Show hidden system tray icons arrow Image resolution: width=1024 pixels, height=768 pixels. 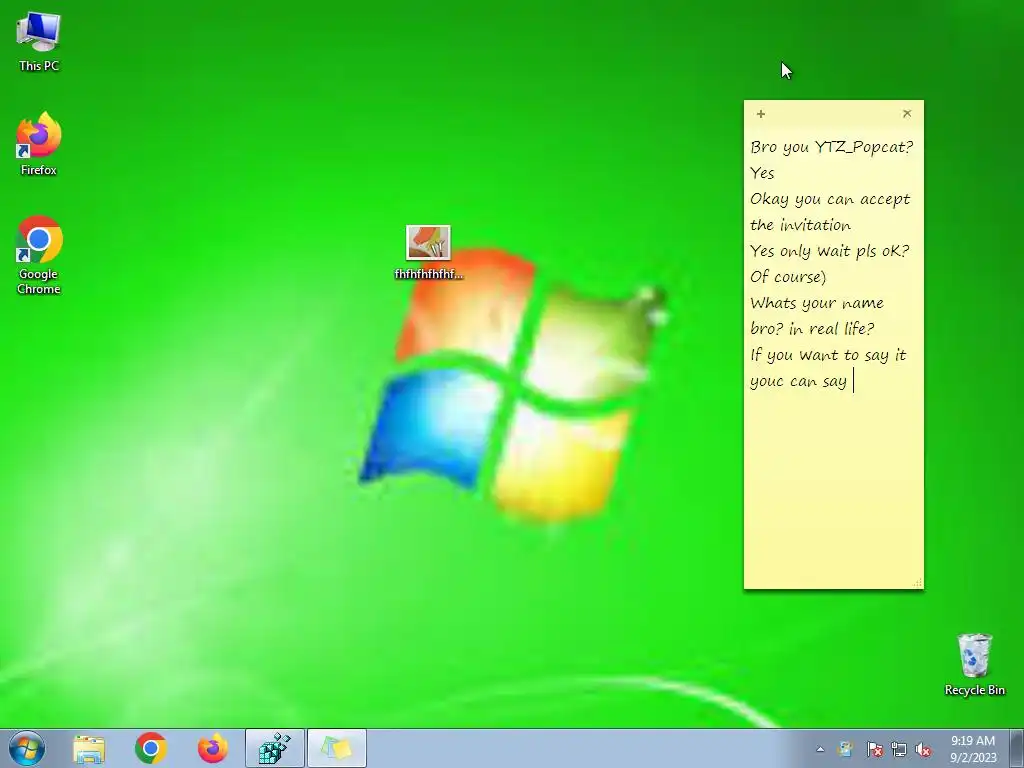(x=820, y=750)
